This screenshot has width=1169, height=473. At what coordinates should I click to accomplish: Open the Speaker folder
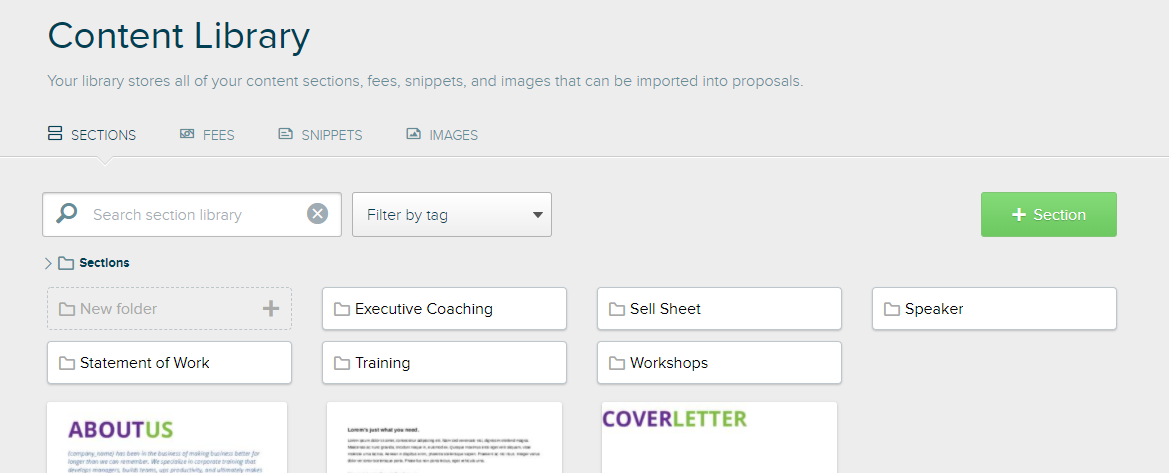click(995, 308)
